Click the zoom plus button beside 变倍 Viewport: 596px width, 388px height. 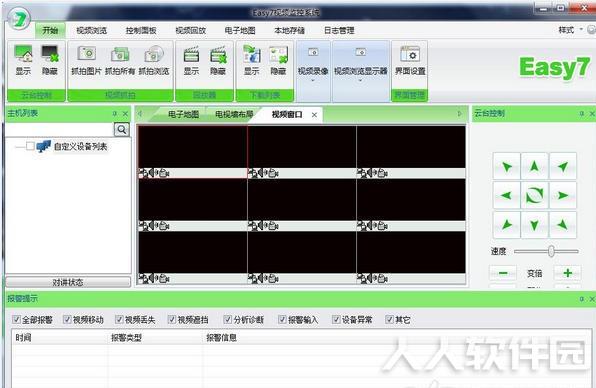[567, 273]
